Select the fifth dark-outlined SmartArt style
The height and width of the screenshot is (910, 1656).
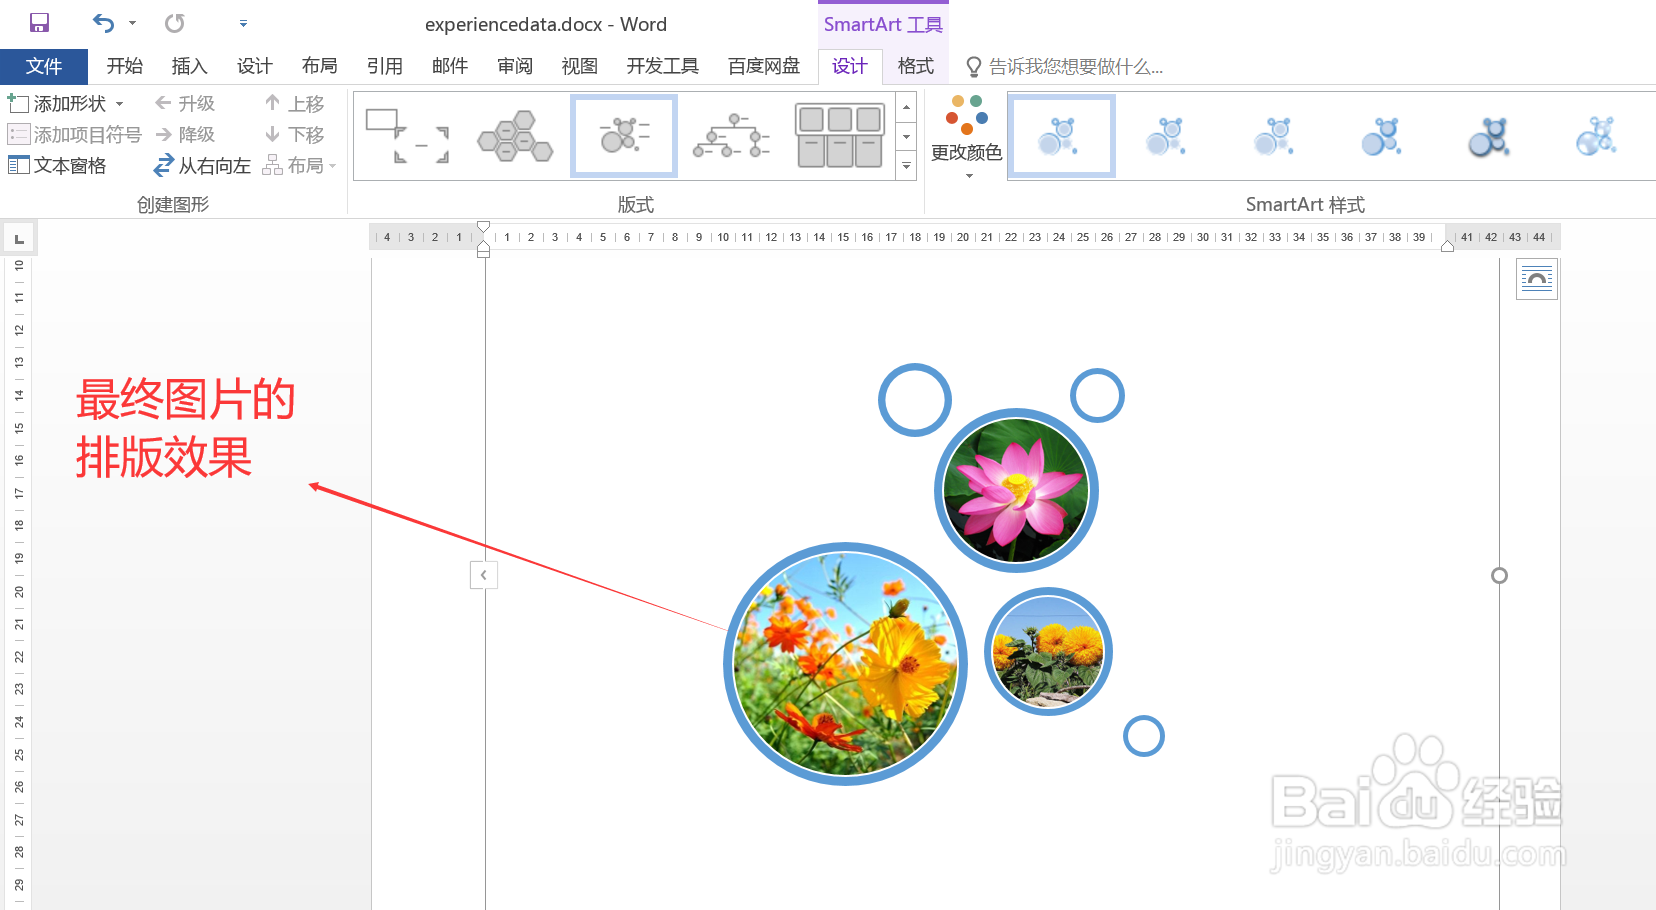1490,136
